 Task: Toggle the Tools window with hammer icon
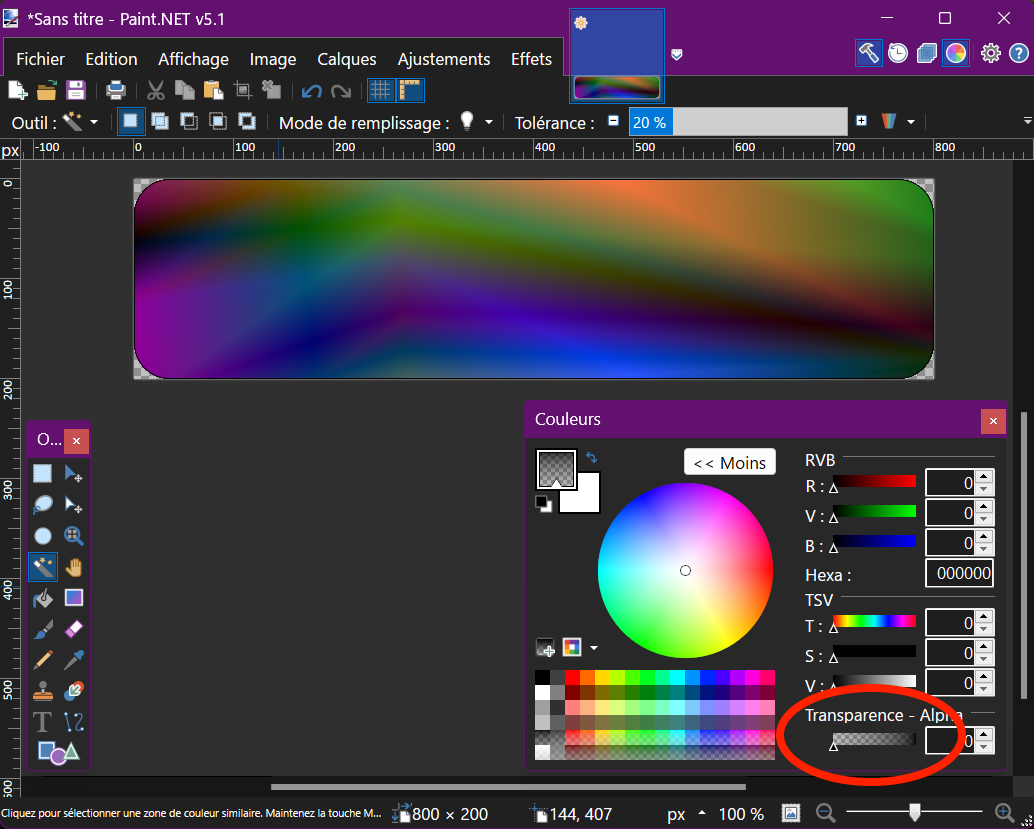click(868, 53)
